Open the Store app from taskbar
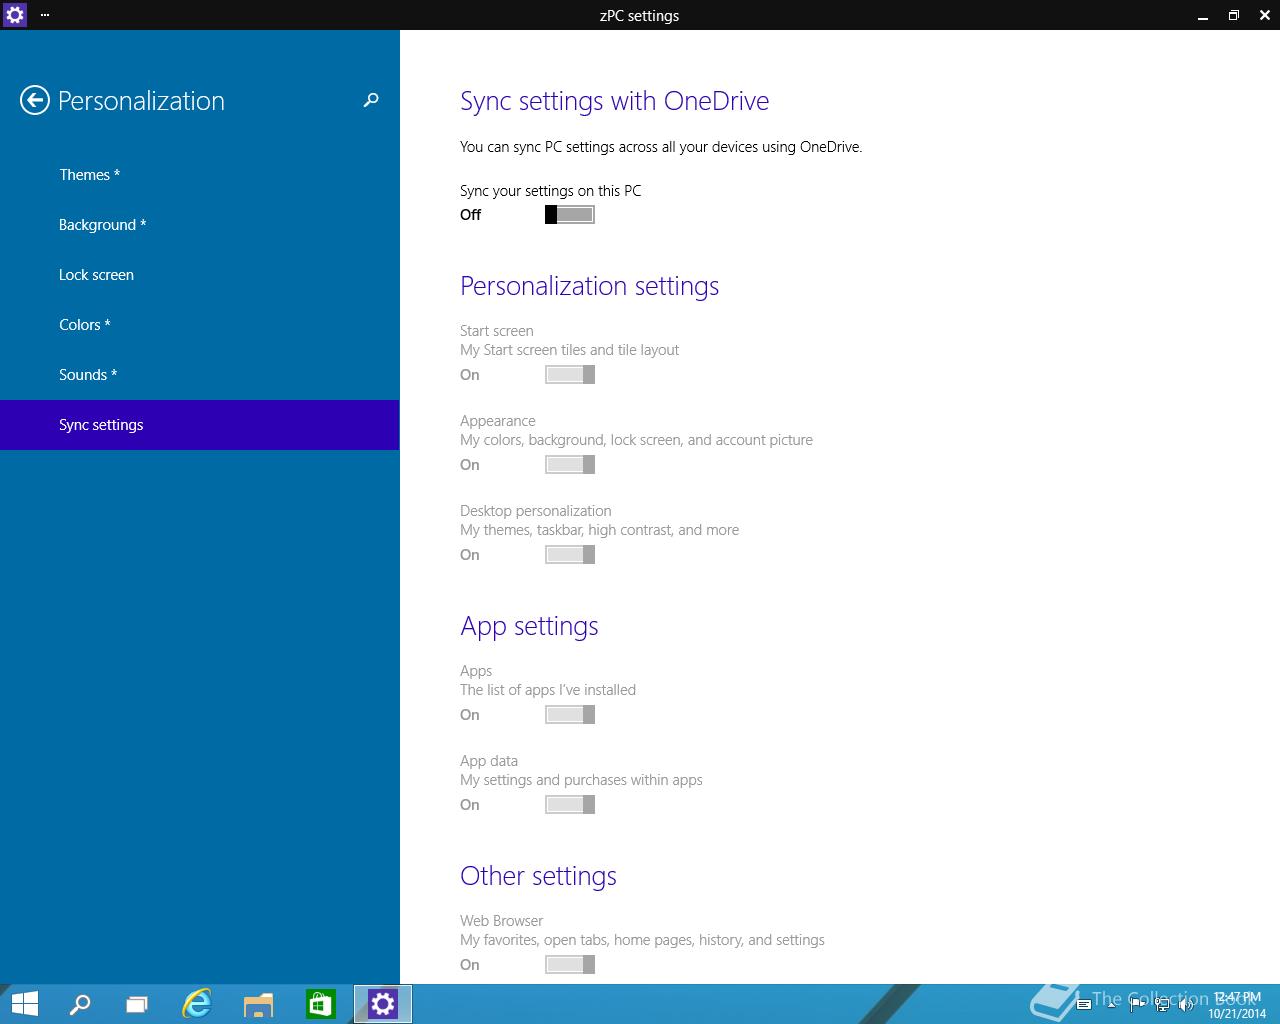 point(320,1004)
